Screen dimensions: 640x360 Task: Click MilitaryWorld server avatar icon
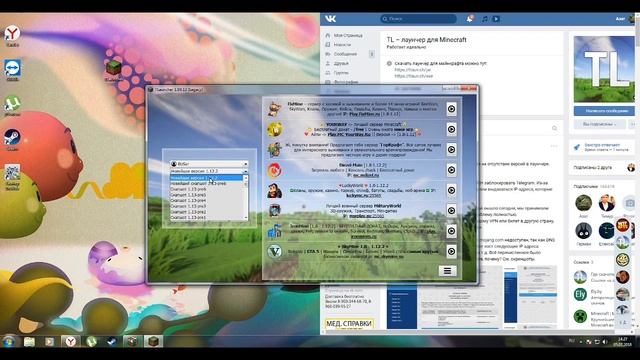pos(274,210)
